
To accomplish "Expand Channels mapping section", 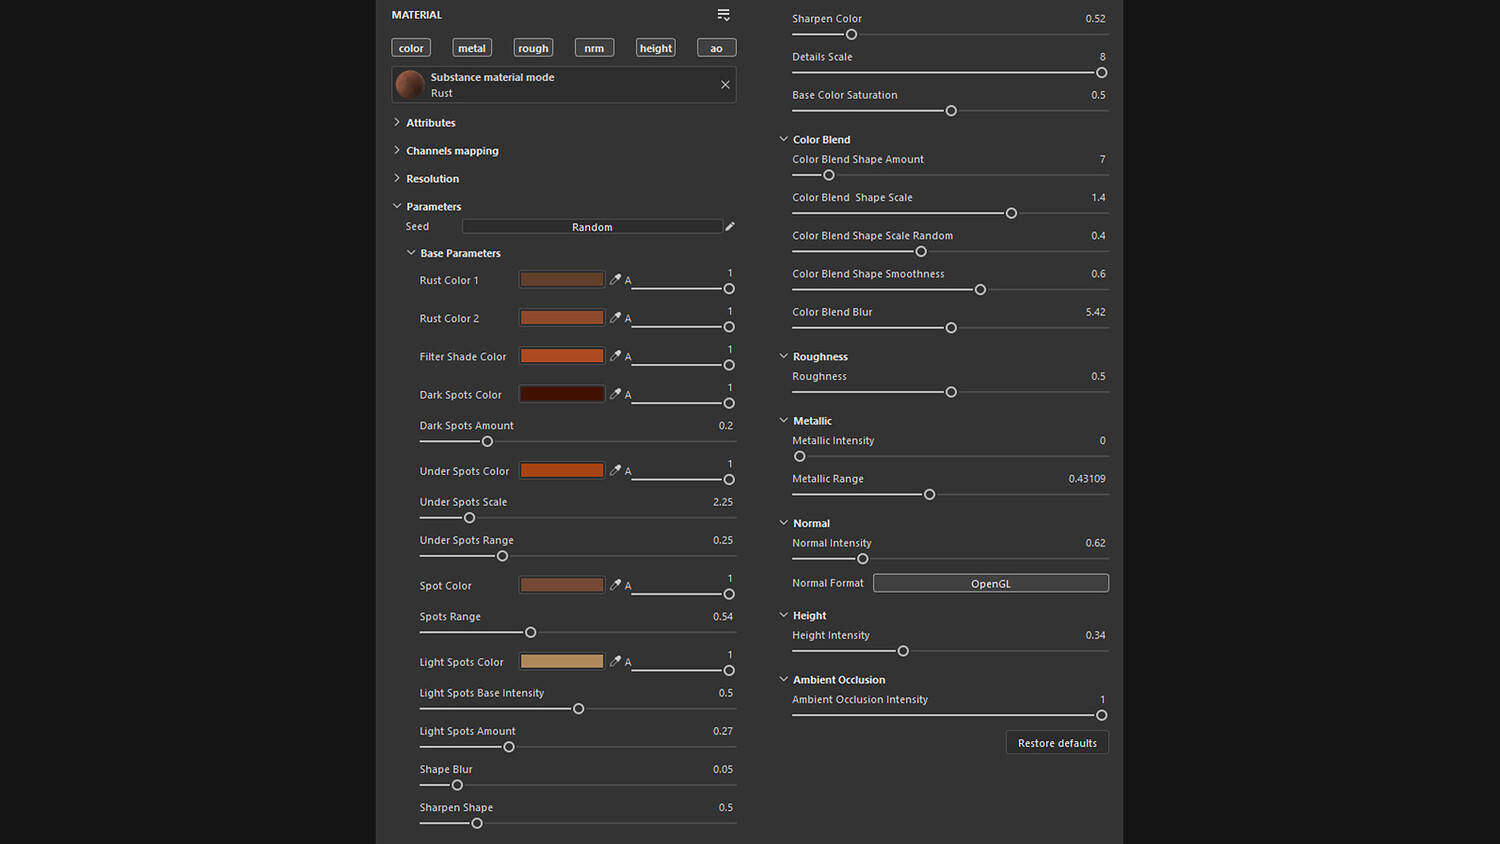I will [451, 151].
